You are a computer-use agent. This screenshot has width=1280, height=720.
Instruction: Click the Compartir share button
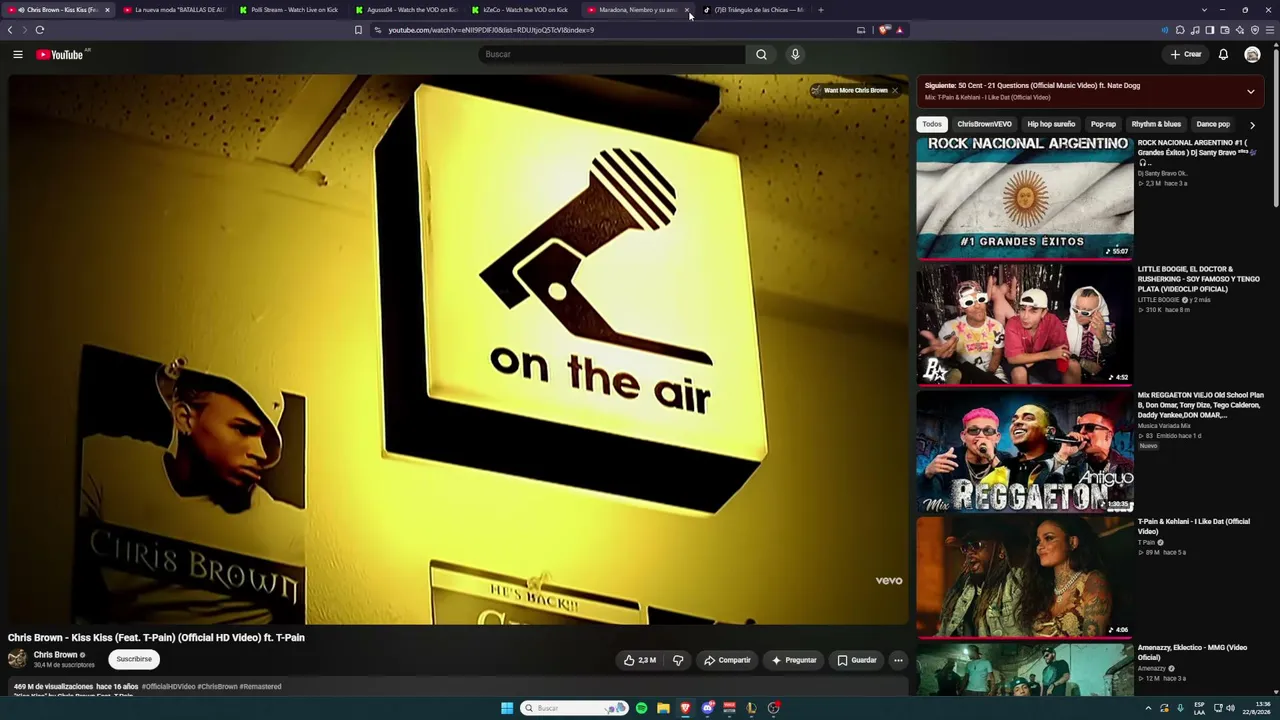(x=727, y=660)
